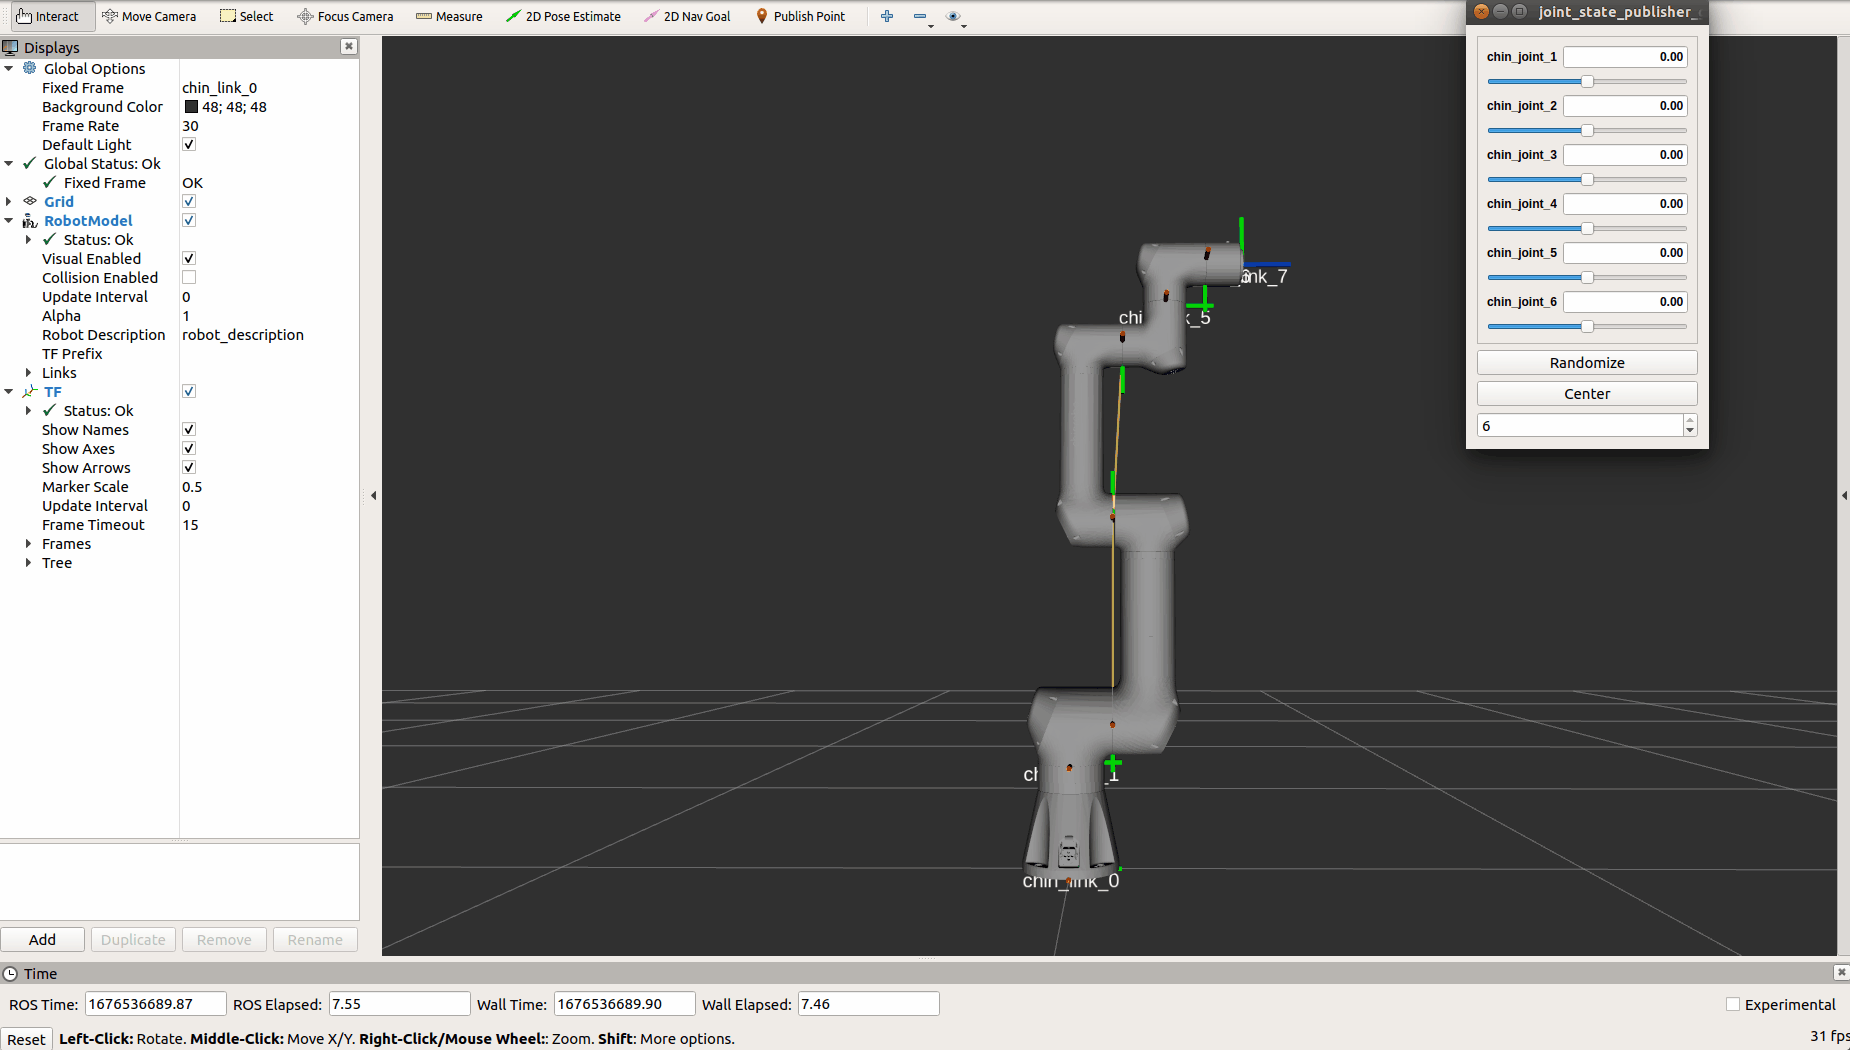This screenshot has height=1050, width=1850.
Task: Pick the Measure tool
Action: [x=449, y=16]
